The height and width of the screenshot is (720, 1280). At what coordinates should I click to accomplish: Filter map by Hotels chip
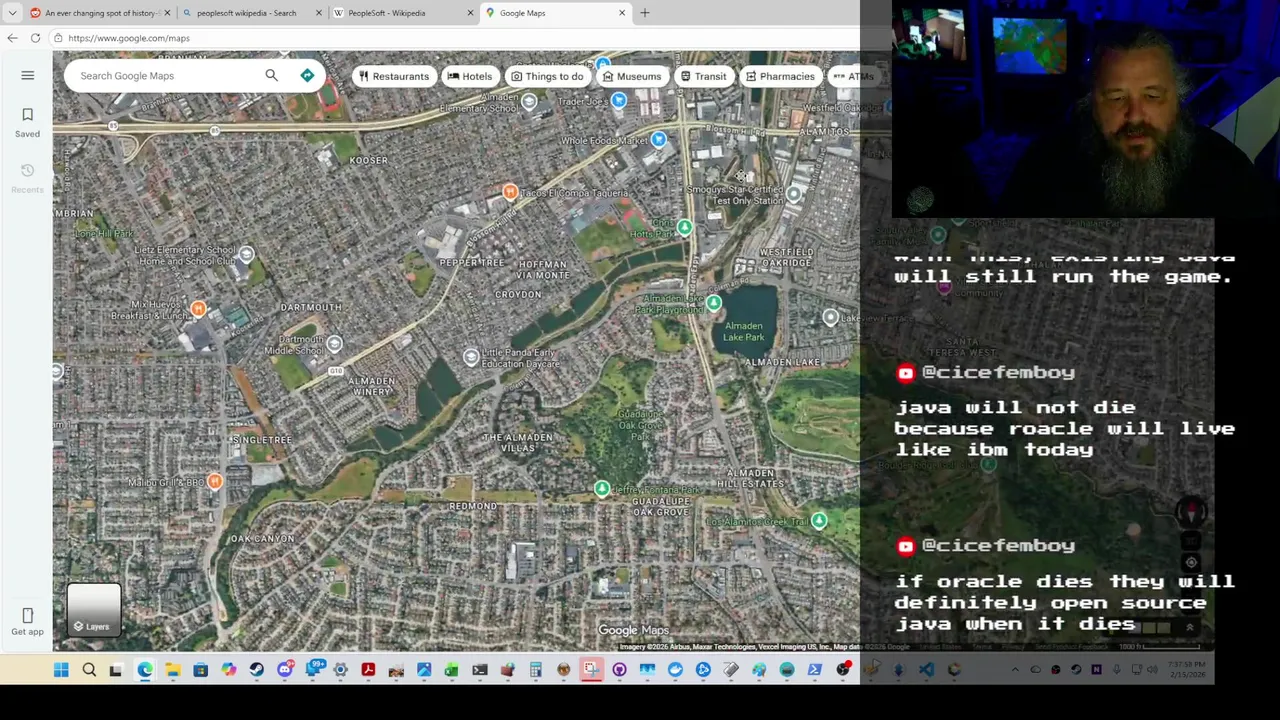pos(470,76)
